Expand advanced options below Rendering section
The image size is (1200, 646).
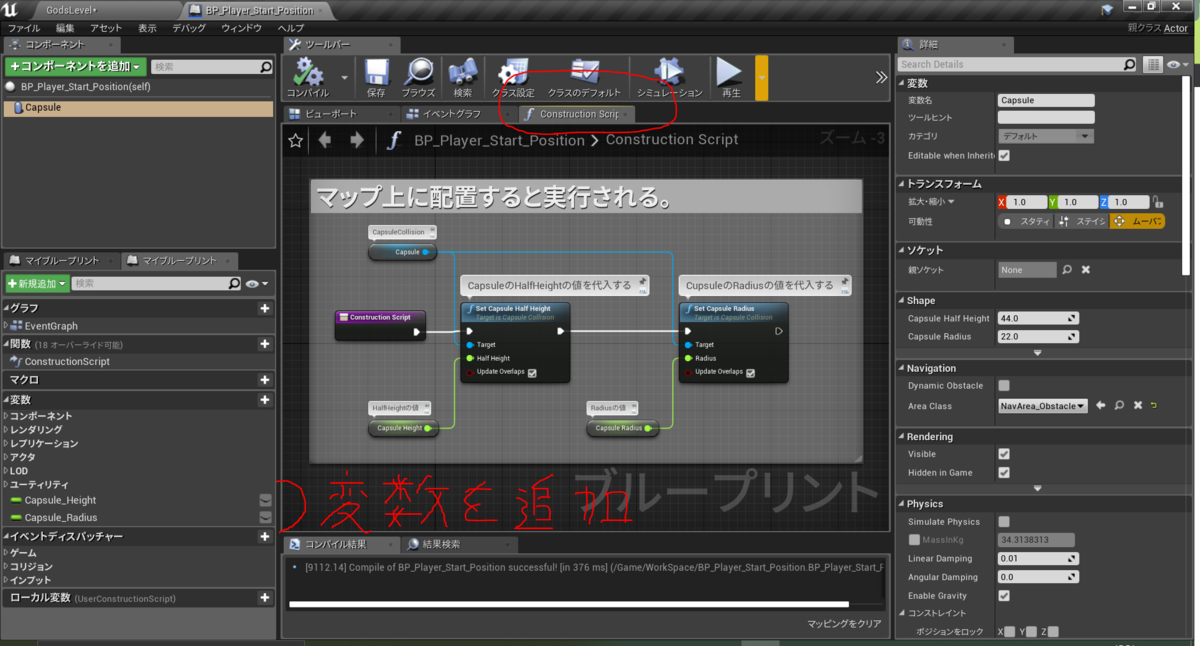(1038, 488)
